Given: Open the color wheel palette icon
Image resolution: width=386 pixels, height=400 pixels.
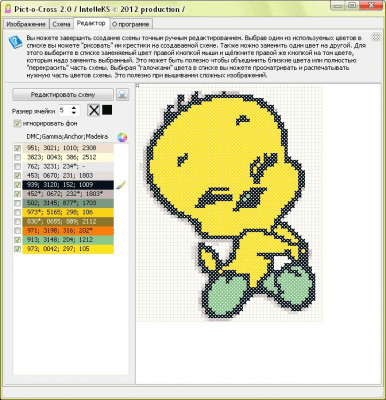Looking at the screenshot, I should pos(122,137).
